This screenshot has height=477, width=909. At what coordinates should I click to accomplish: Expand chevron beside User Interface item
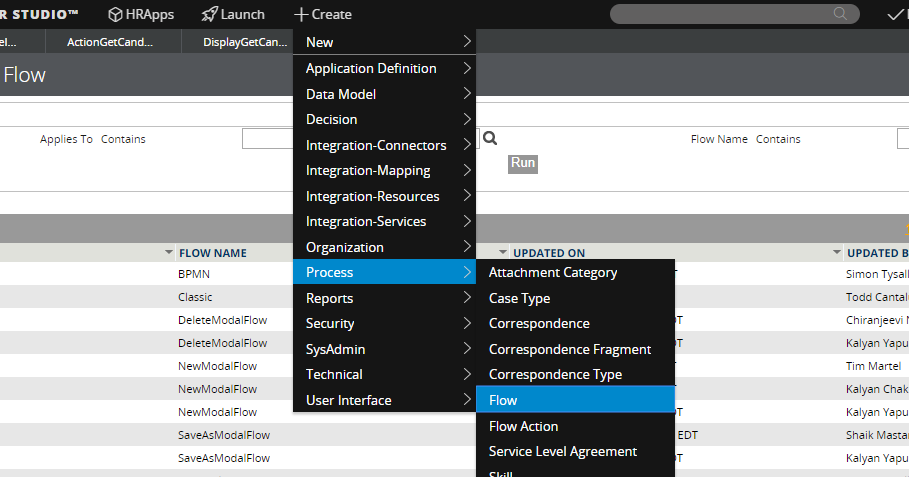(x=467, y=399)
